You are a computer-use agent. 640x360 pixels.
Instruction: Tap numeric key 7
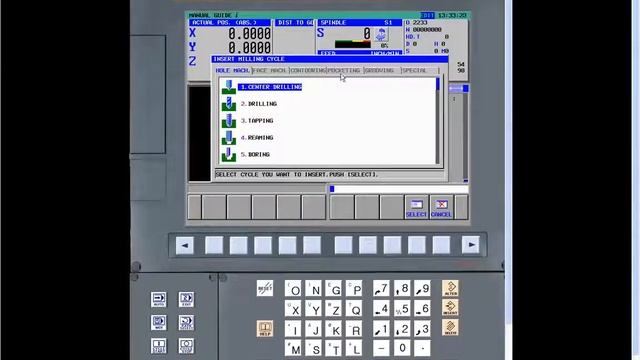tap(381, 288)
